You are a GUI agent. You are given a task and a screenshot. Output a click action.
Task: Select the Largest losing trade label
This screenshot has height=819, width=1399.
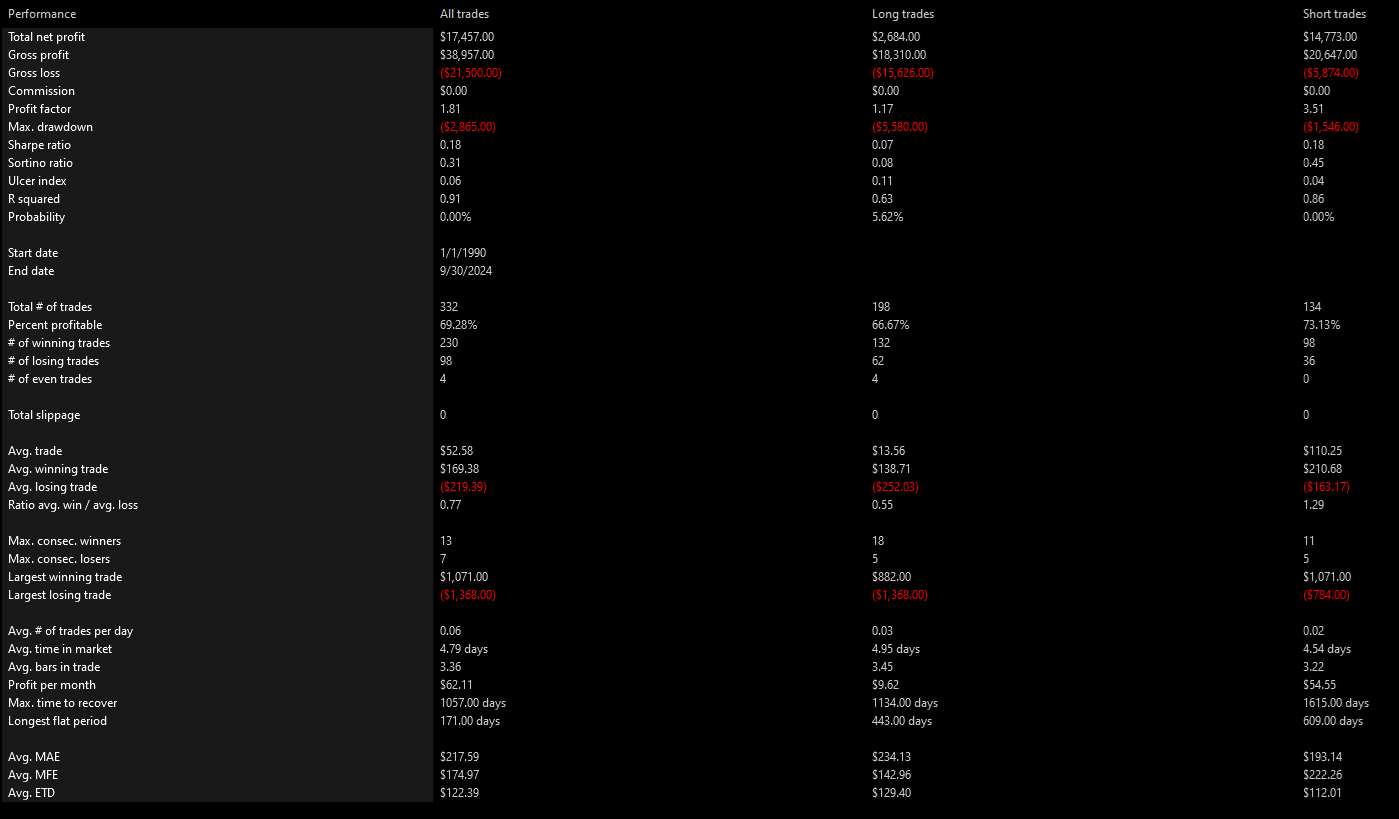pos(60,595)
